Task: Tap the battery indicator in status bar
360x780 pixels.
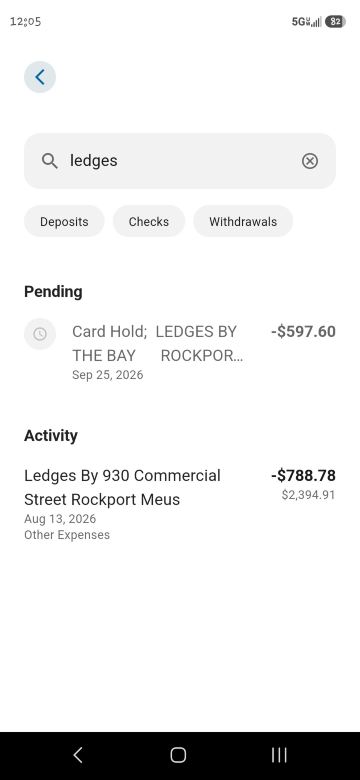Action: coord(335,21)
